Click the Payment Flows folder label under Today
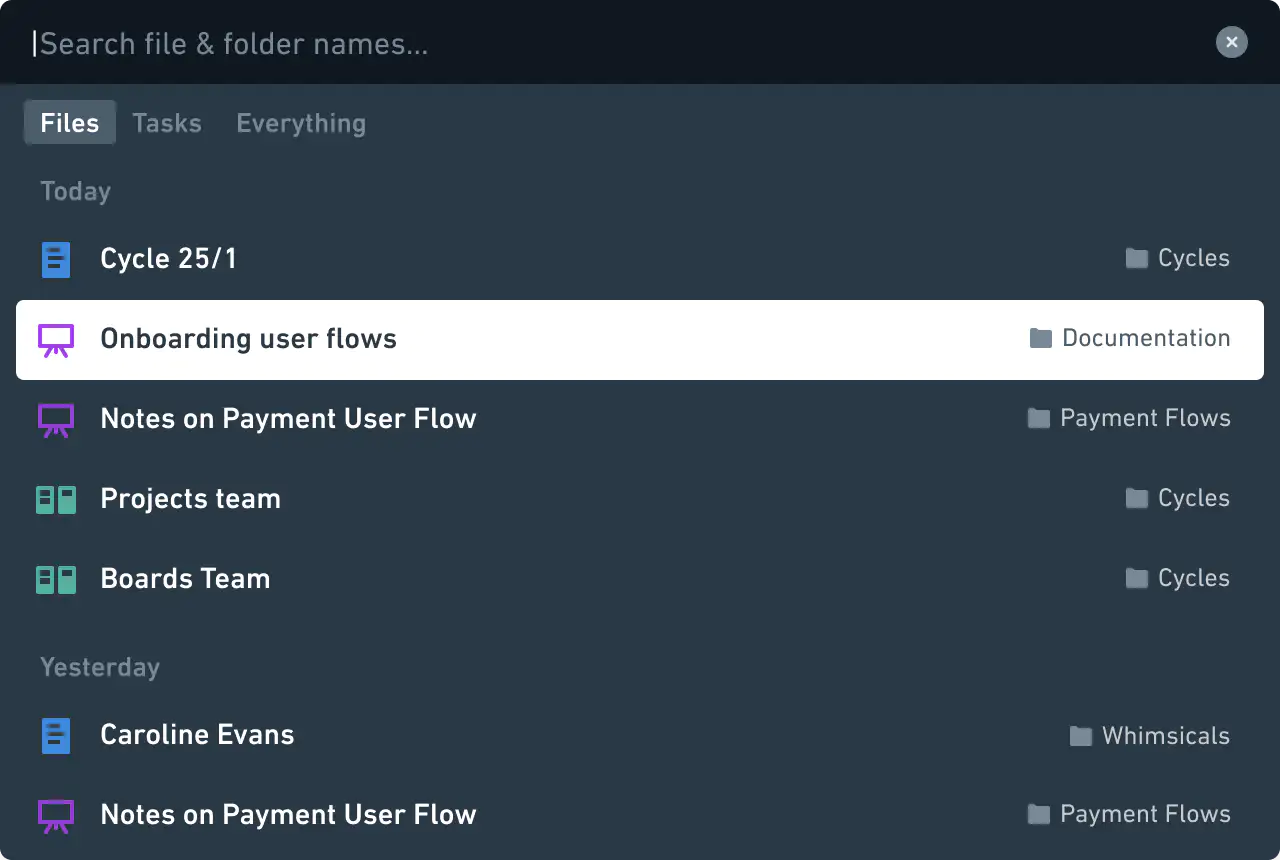This screenshot has width=1280, height=860. 1145,418
